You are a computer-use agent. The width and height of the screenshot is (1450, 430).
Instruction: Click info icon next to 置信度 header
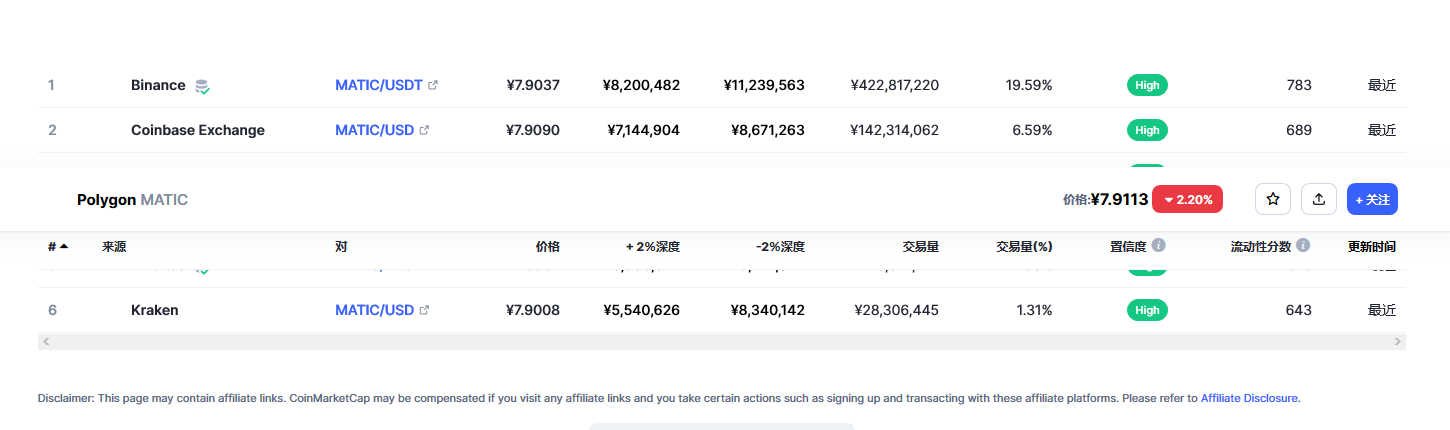click(x=1159, y=245)
